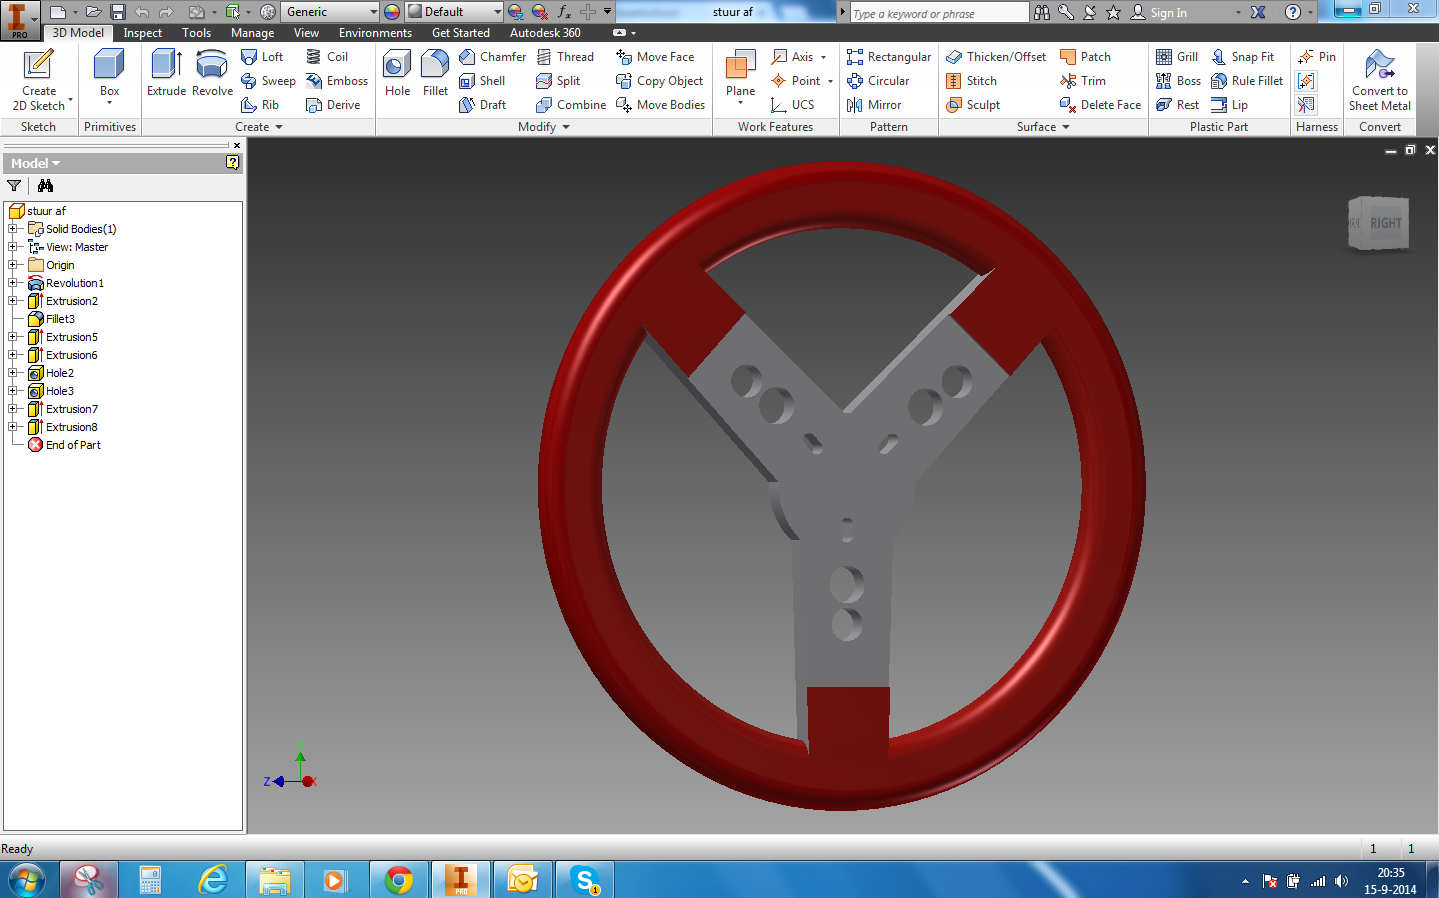Expand the Solid Bodies(1) node
This screenshot has height=898, width=1439.
[13, 229]
